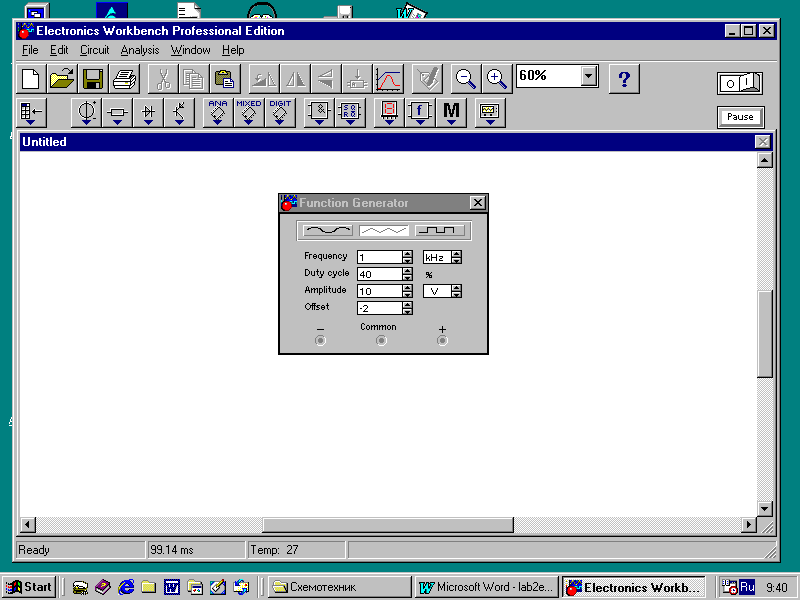Image resolution: width=800 pixels, height=600 pixels.
Task: Copy the selection with the toolbar copy icon
Action: click(x=194, y=79)
